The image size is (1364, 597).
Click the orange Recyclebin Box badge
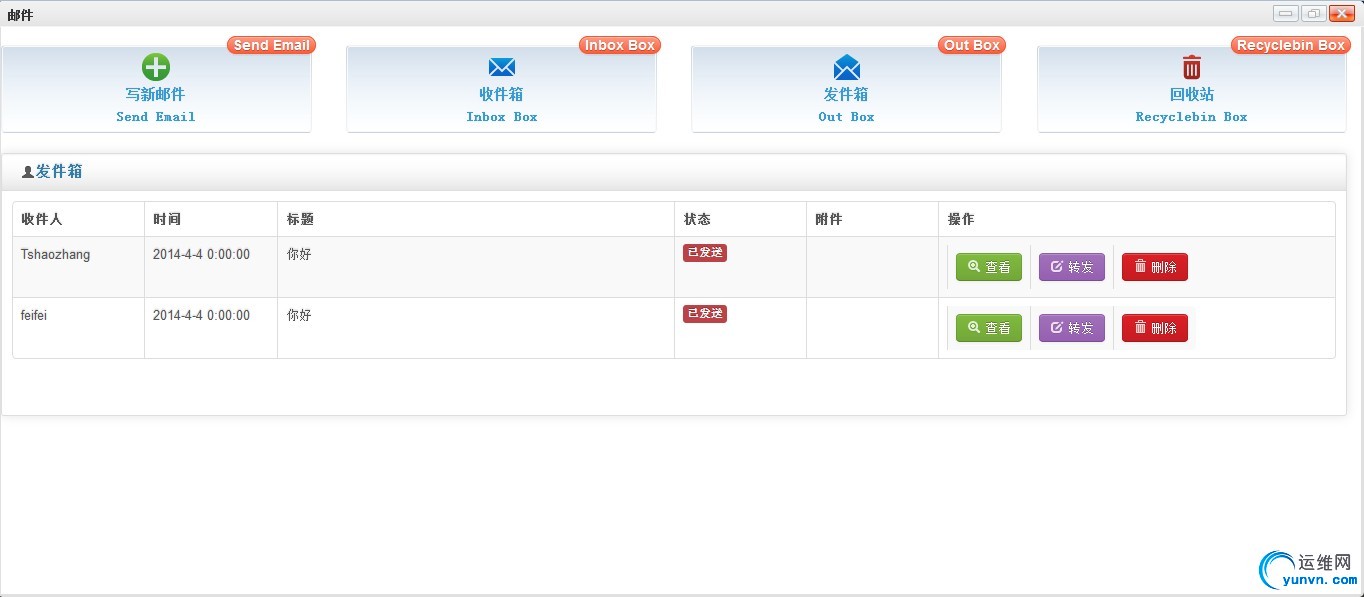(x=1290, y=45)
